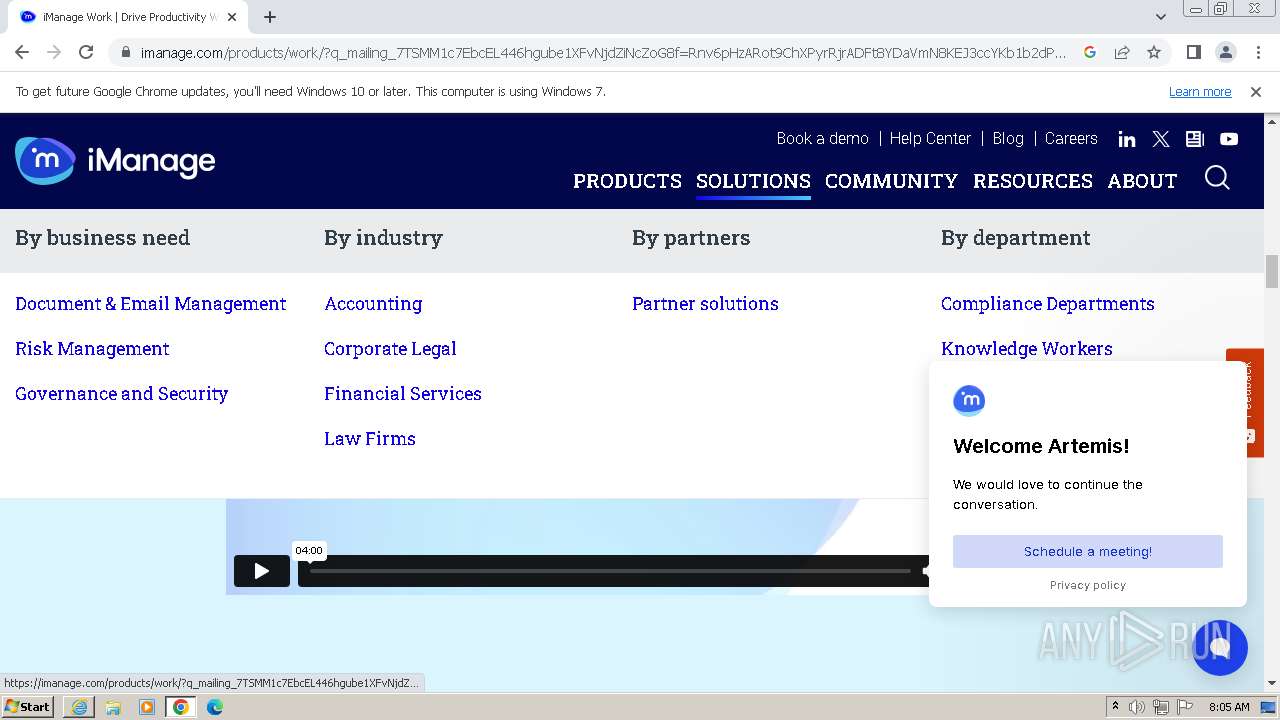1280x720 pixels.
Task: Go to the iManage logo home link
Action: tap(115, 161)
